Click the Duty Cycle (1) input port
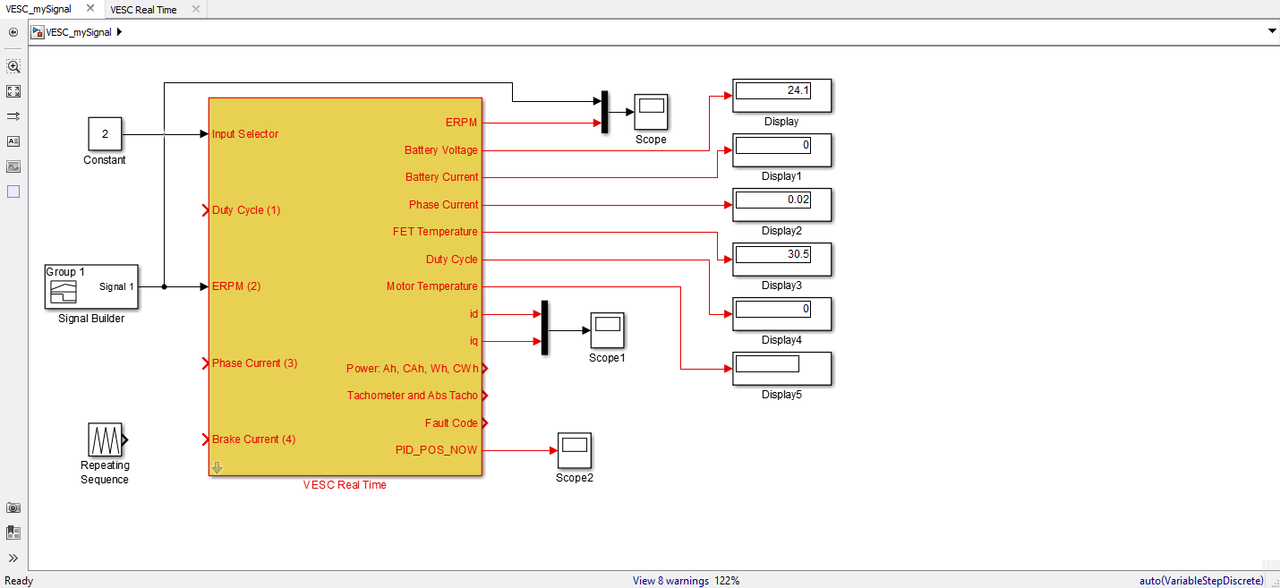This screenshot has height=588, width=1280. tap(246, 210)
